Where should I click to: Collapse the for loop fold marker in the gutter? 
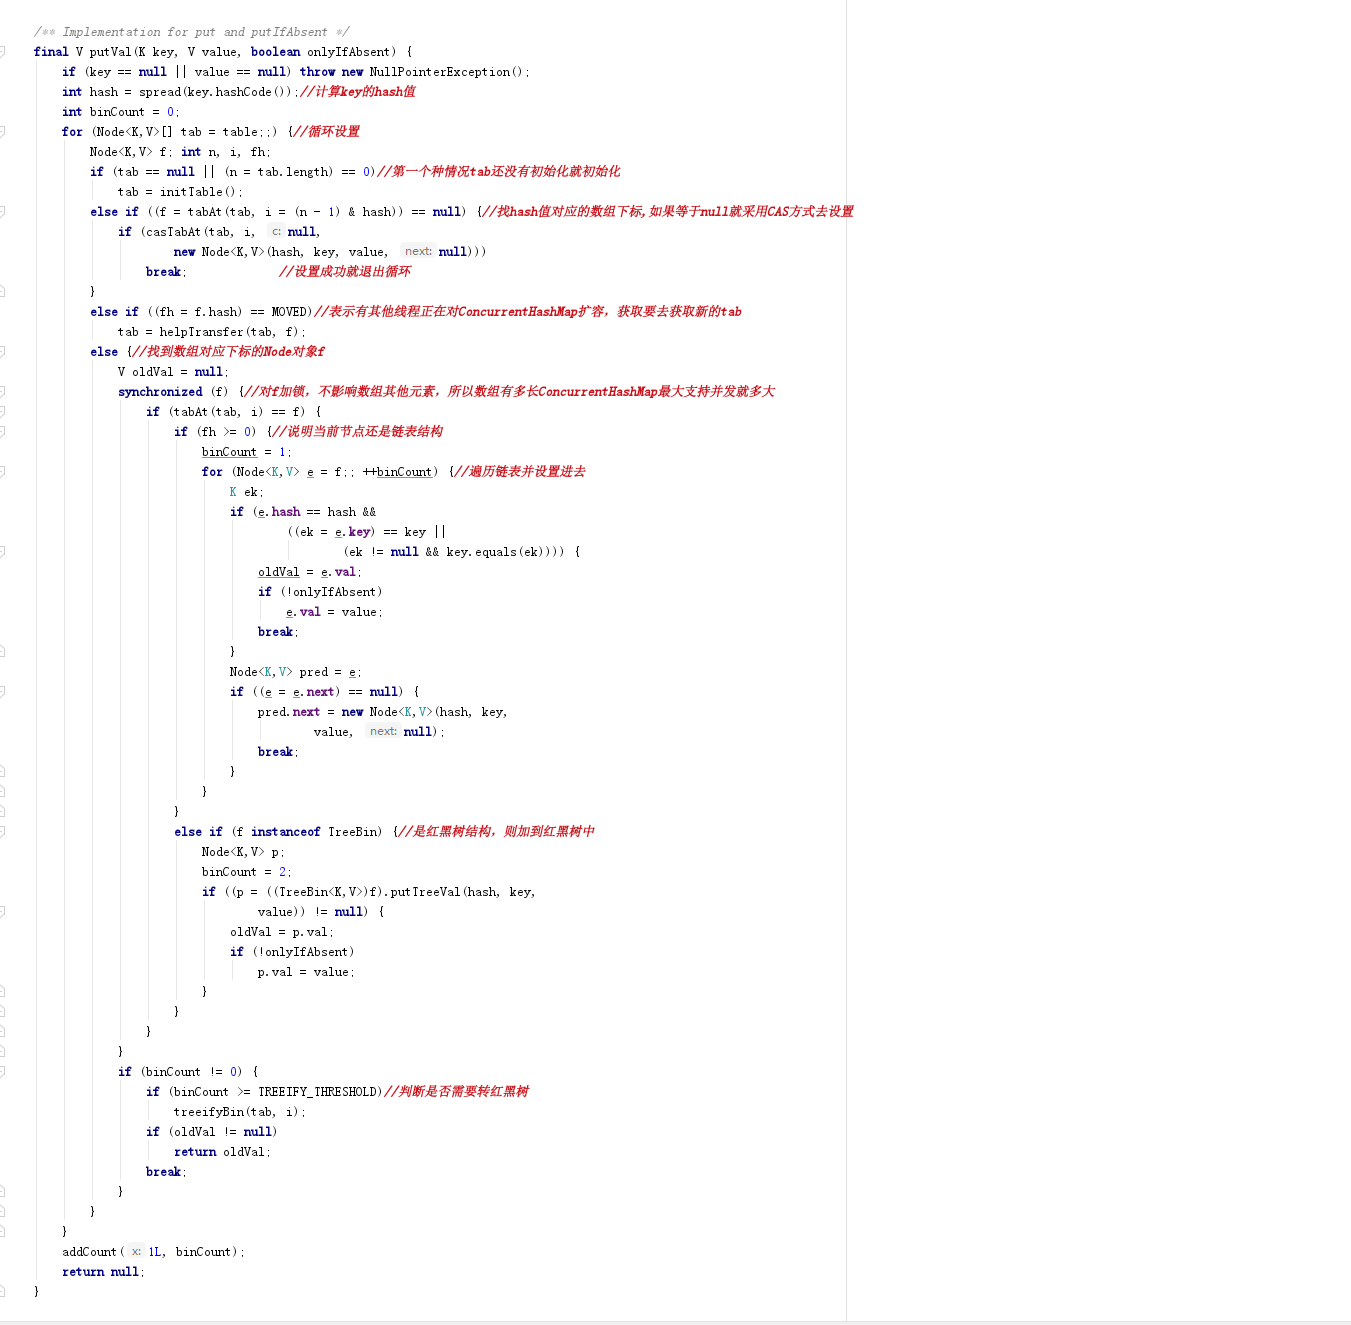[3, 131]
